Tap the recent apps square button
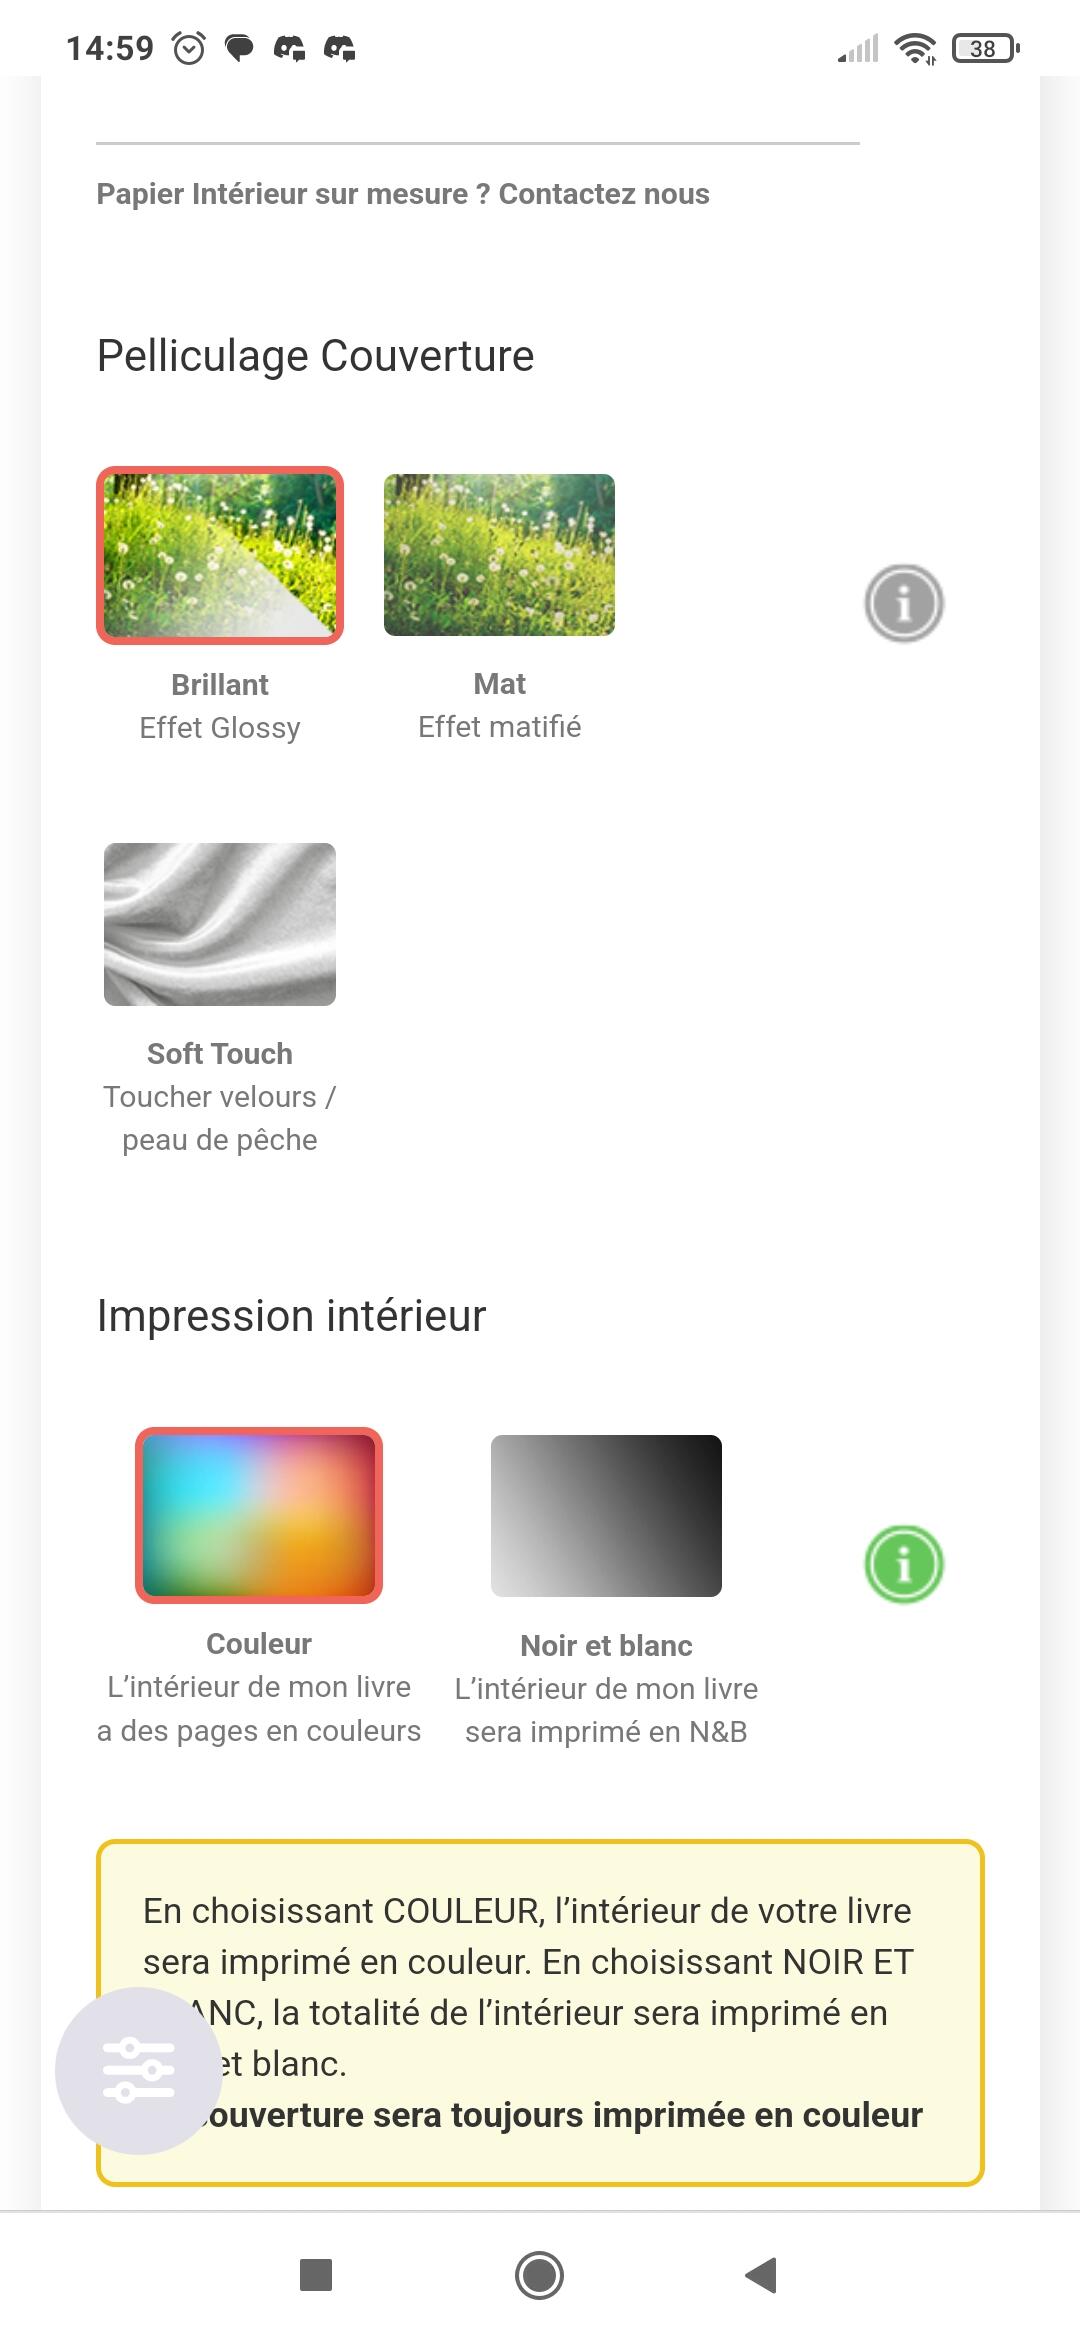Screen dimensions: 1080x2340 316,2275
